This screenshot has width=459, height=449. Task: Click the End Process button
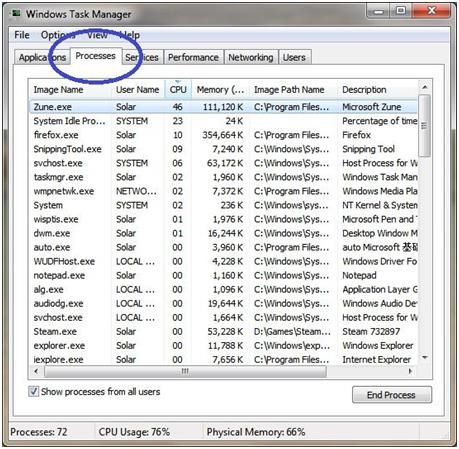[391, 395]
